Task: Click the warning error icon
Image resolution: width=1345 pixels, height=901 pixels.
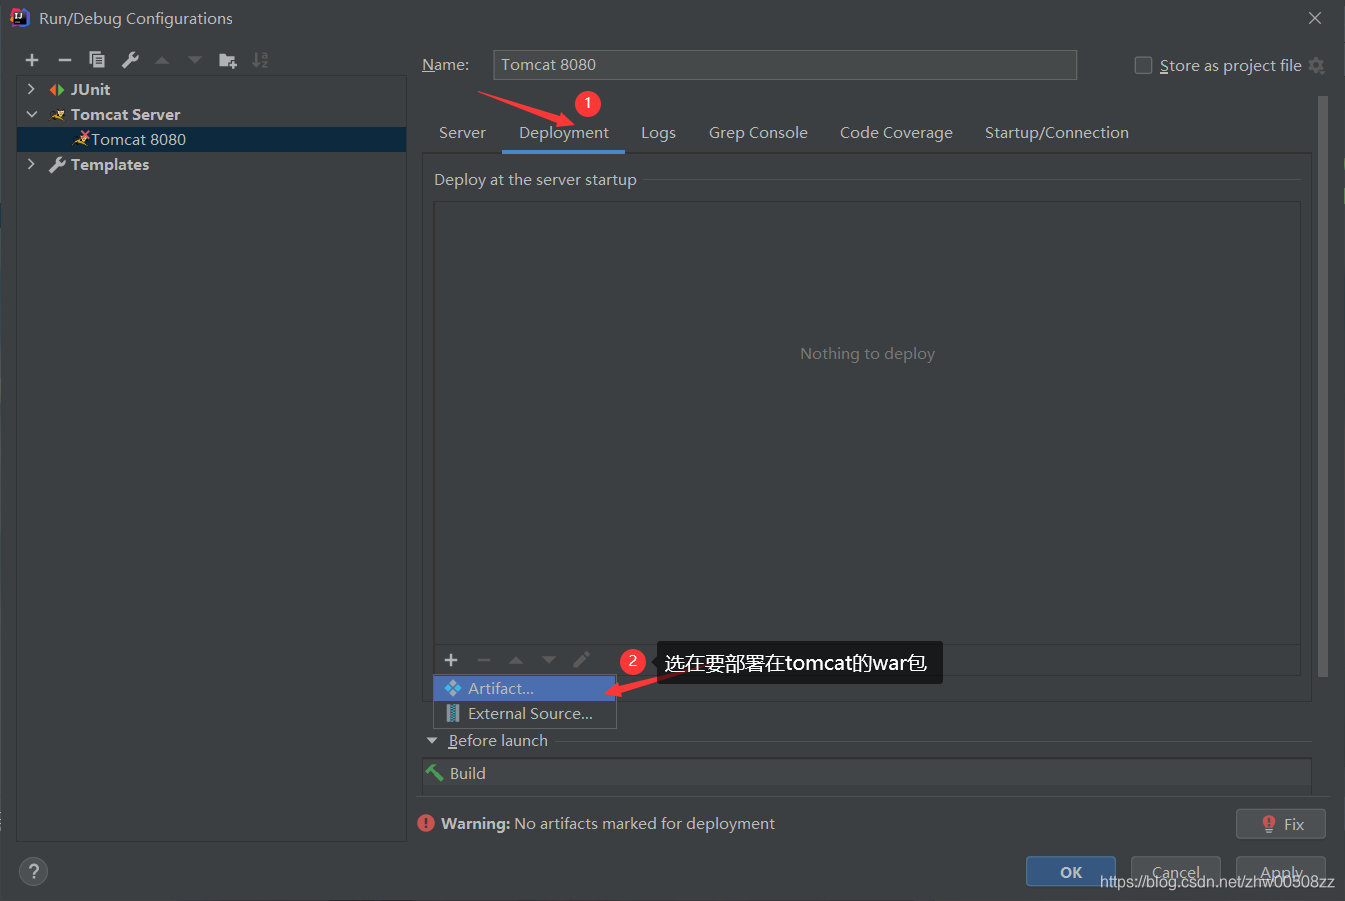Action: 426,823
